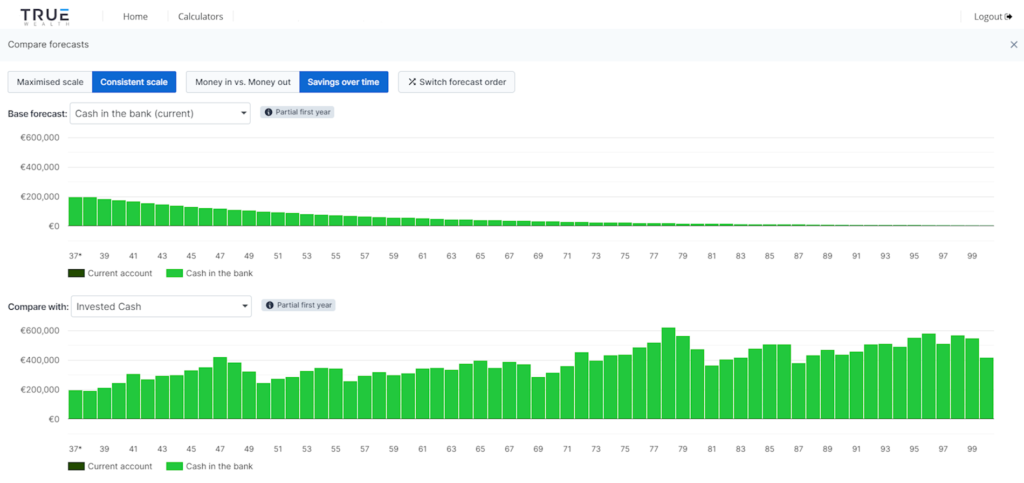
Task: Switch to Savings over time view
Action: coord(344,82)
